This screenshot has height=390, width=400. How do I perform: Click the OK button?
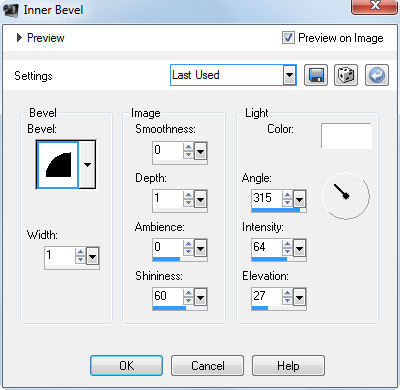[126, 366]
